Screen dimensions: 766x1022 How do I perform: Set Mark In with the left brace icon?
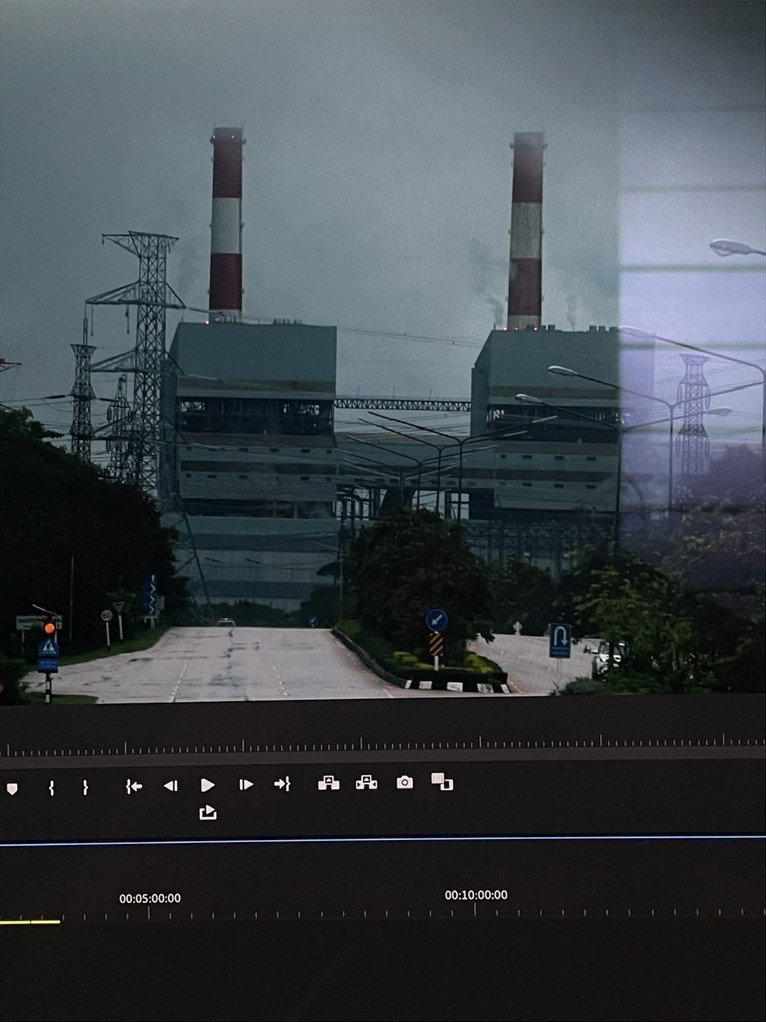click(51, 787)
